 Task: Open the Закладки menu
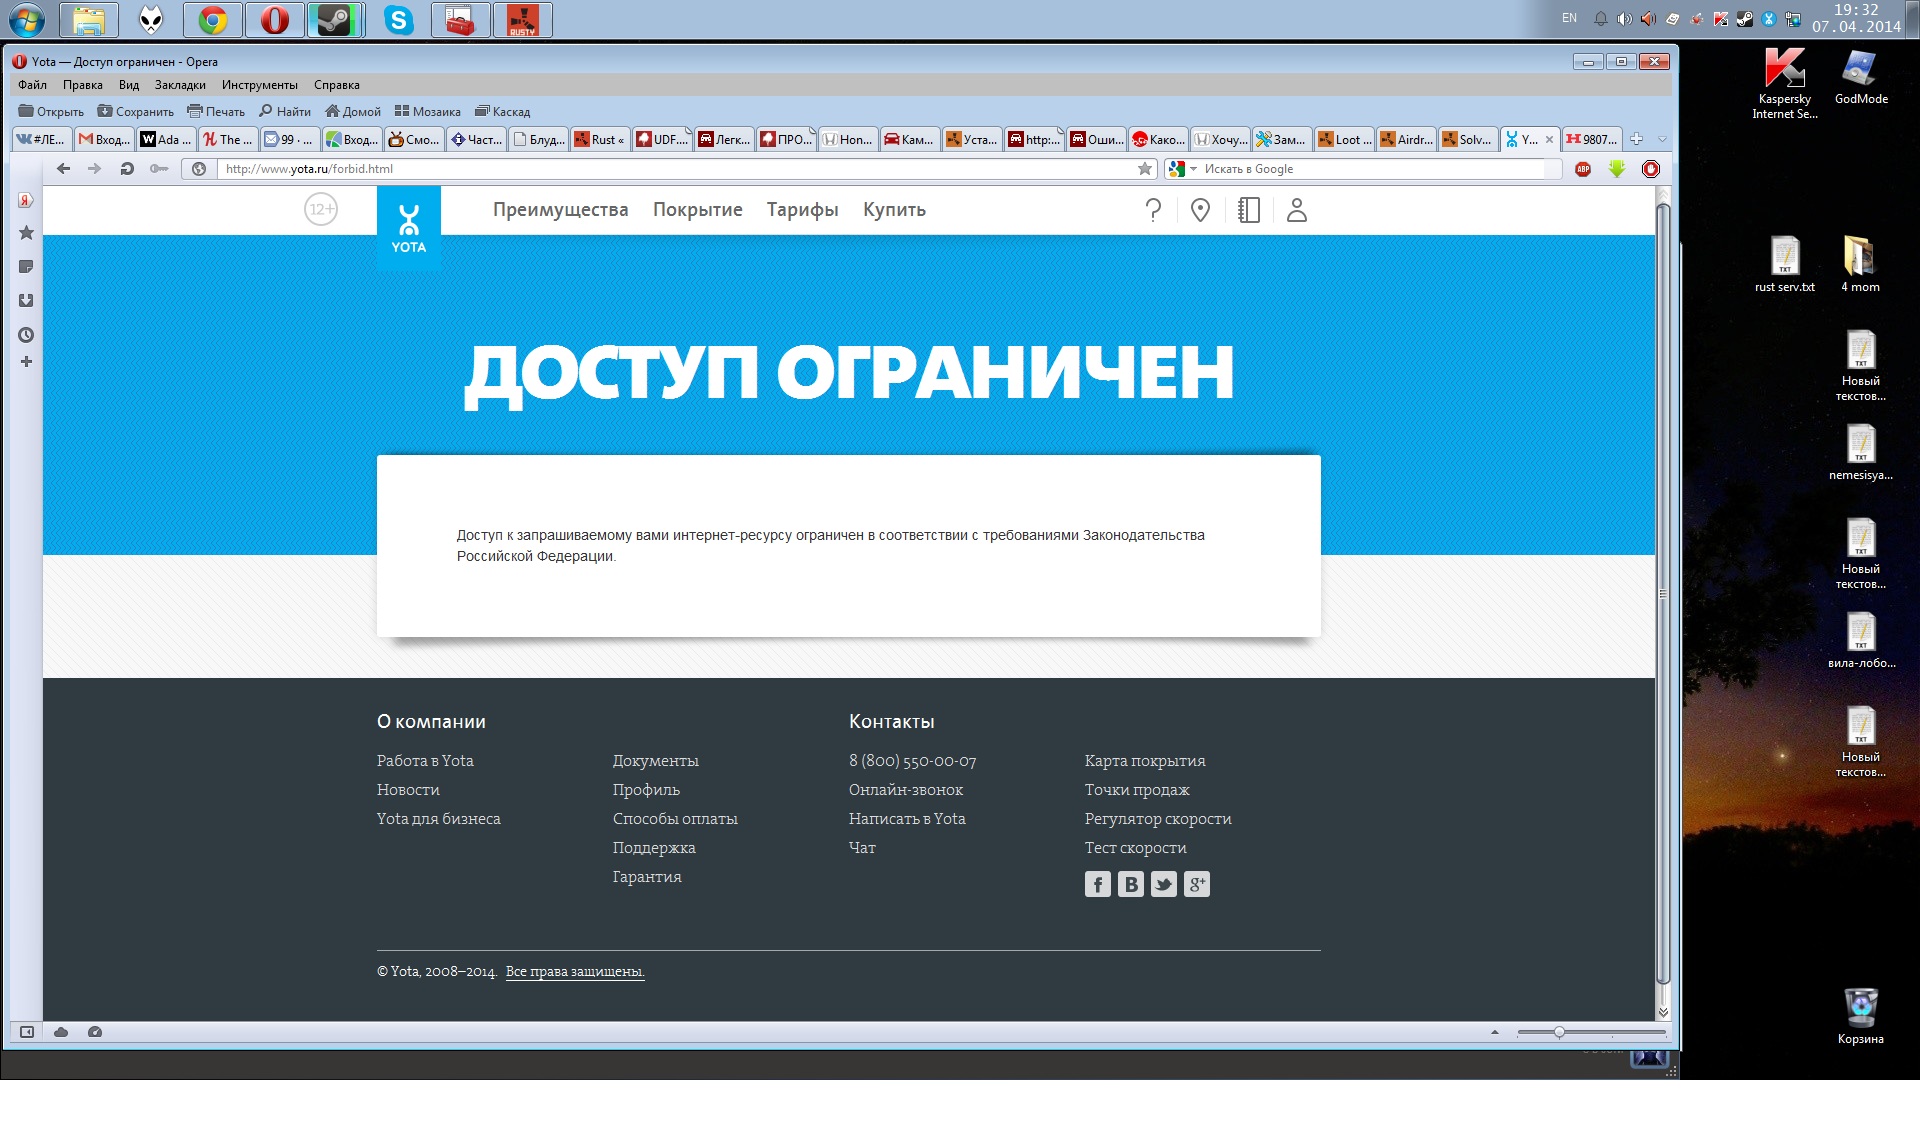coord(180,85)
